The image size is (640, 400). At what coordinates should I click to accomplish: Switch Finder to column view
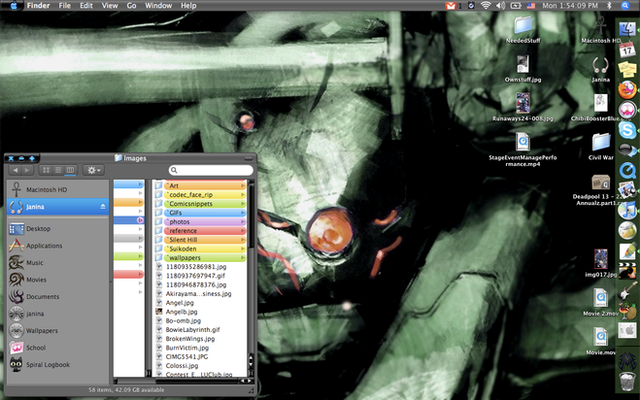71,171
